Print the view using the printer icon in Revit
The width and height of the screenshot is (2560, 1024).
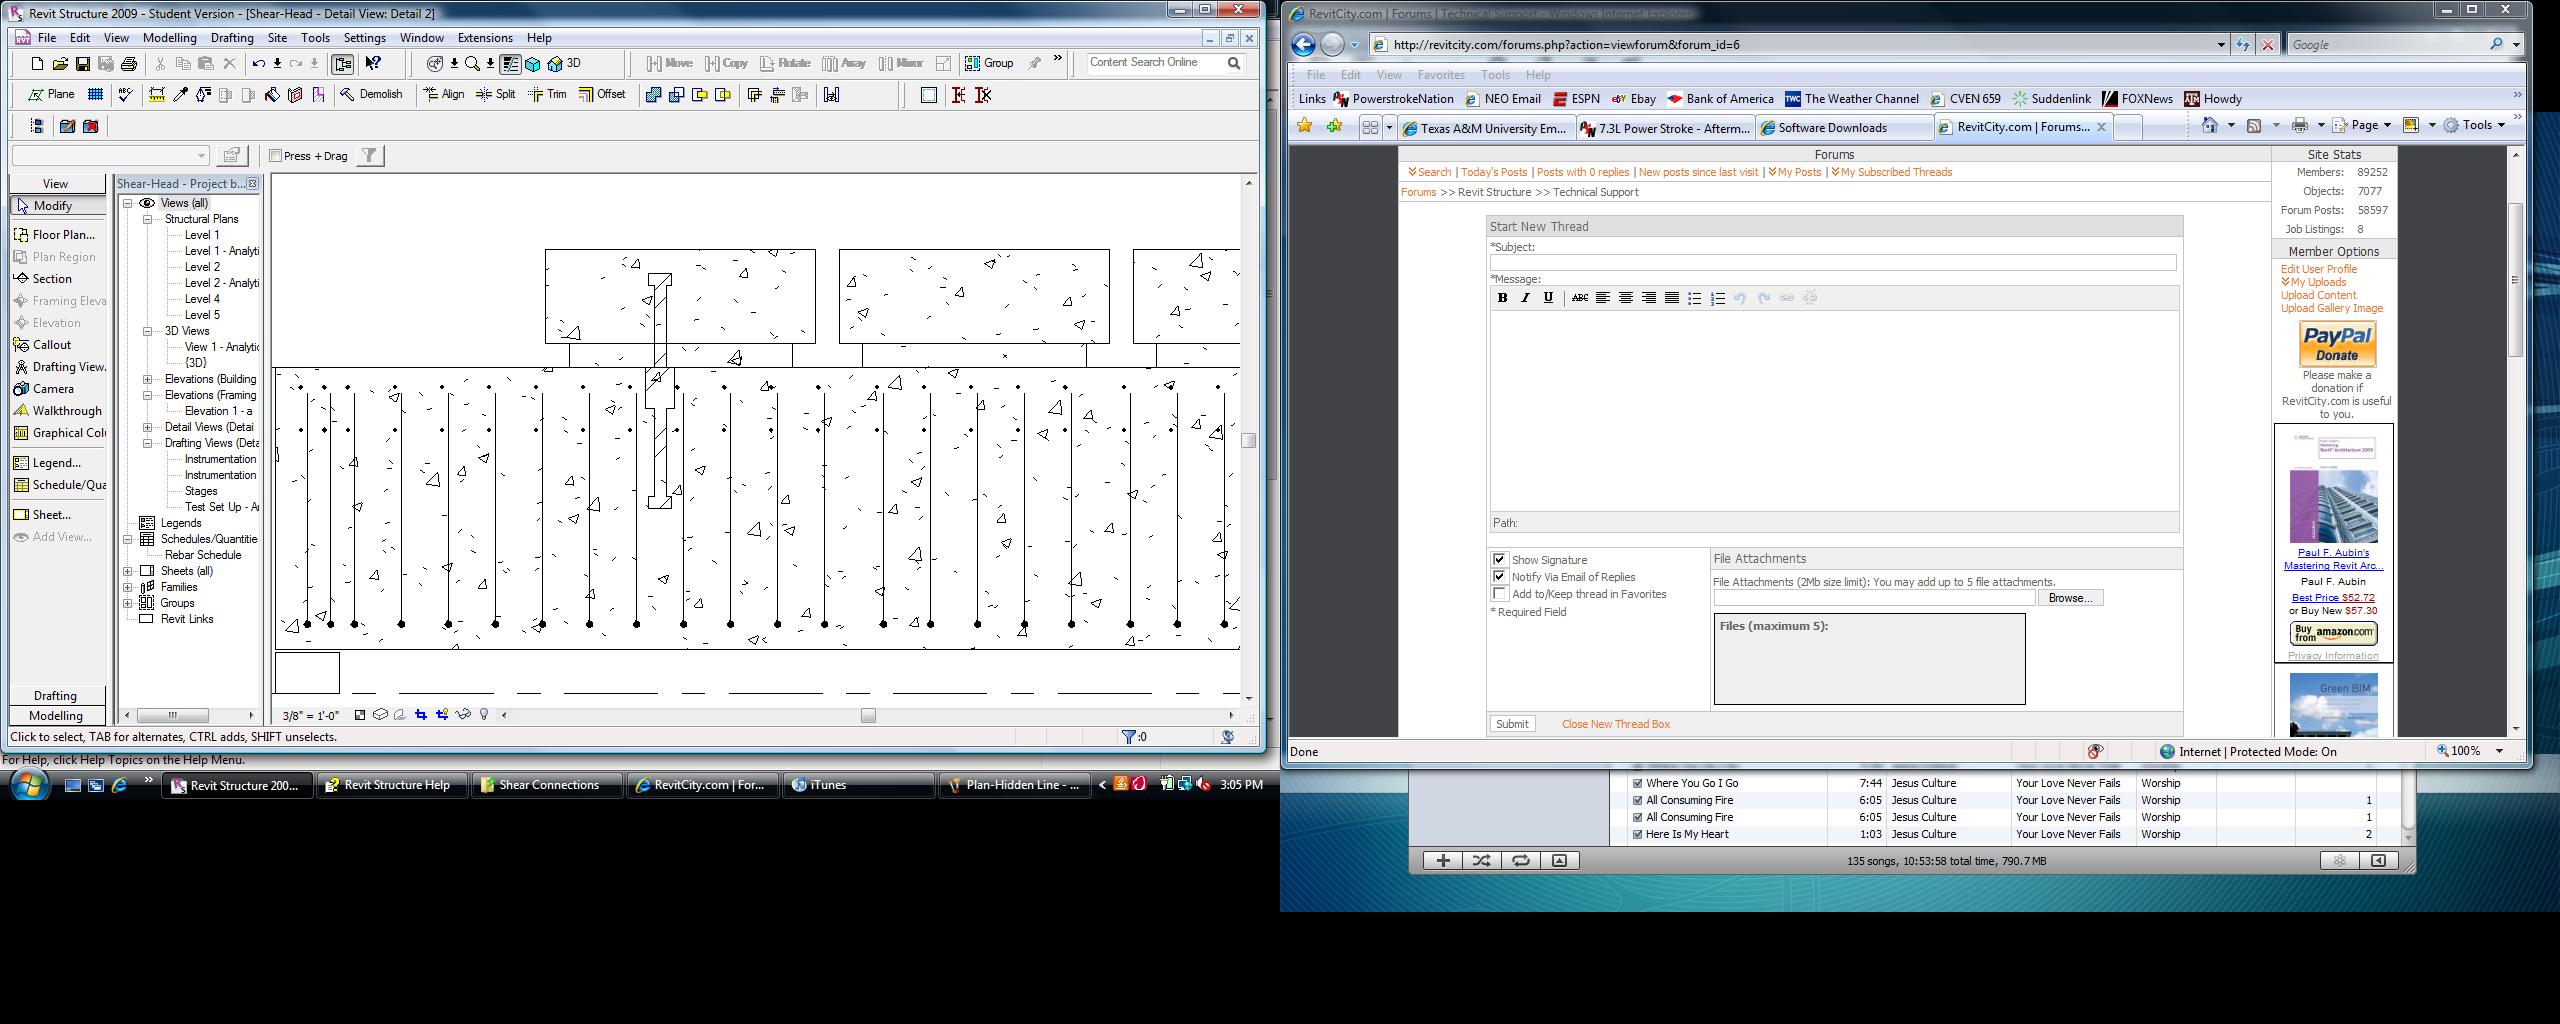(x=129, y=64)
